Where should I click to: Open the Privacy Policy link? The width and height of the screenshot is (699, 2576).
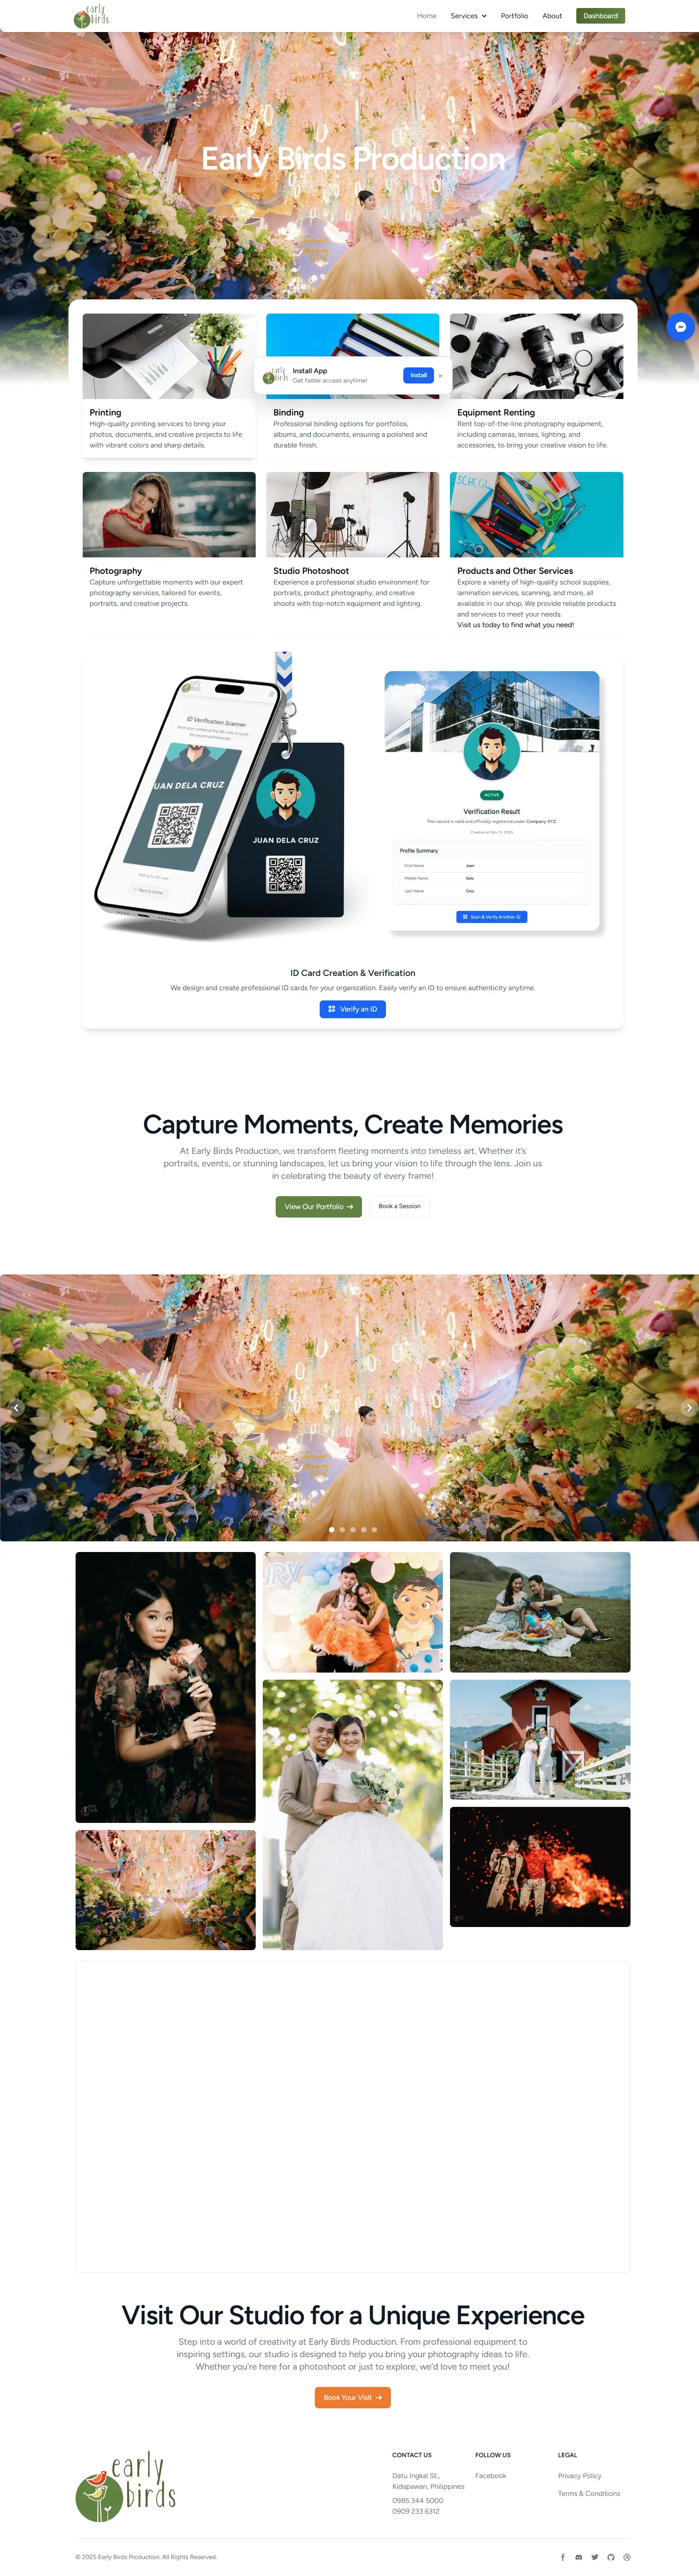click(x=579, y=2476)
